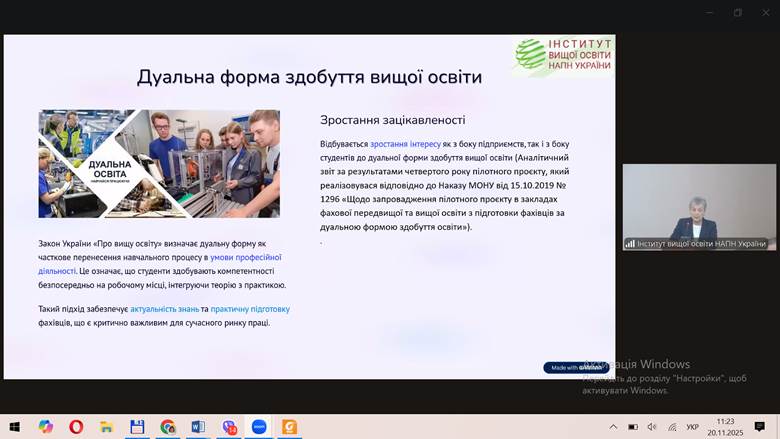The height and width of the screenshot is (439, 780).
Task: Open Copilot from the taskbar
Action: [45, 427]
